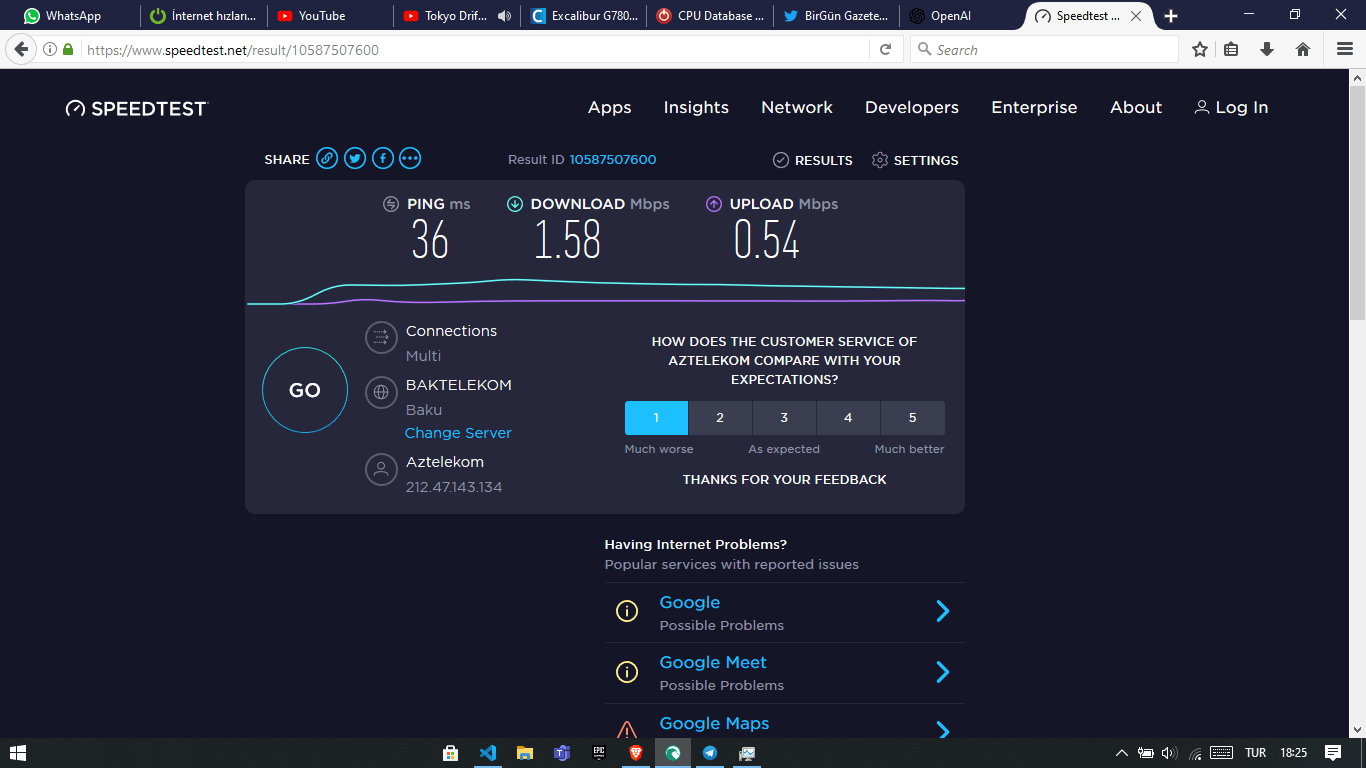Click the Change Server link
Screen dimensions: 1366x768
click(458, 433)
